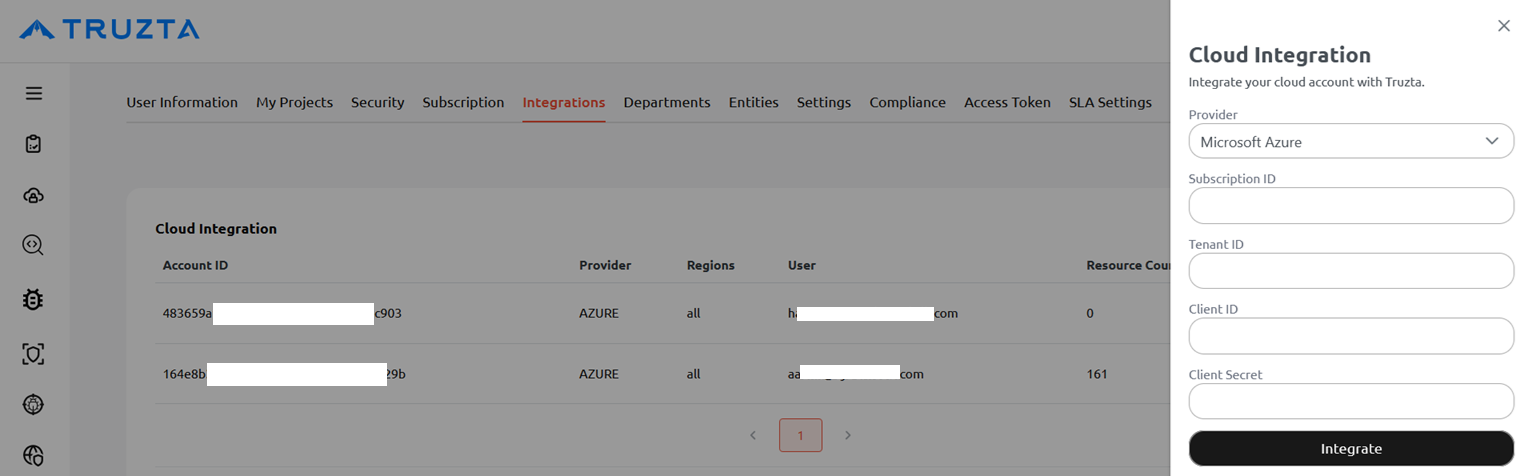
Task: Click the Regions column header
Action: (x=711, y=265)
